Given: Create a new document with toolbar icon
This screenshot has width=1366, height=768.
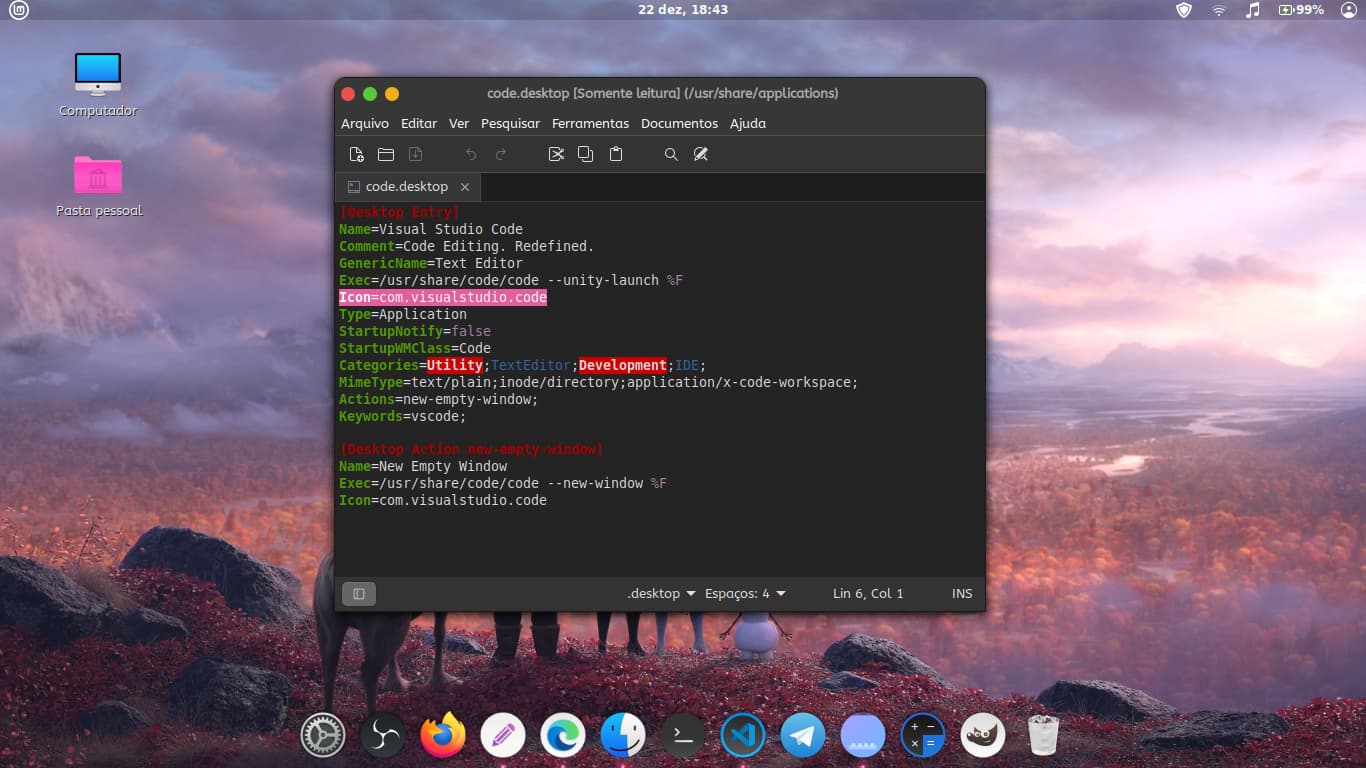Looking at the screenshot, I should [356, 154].
